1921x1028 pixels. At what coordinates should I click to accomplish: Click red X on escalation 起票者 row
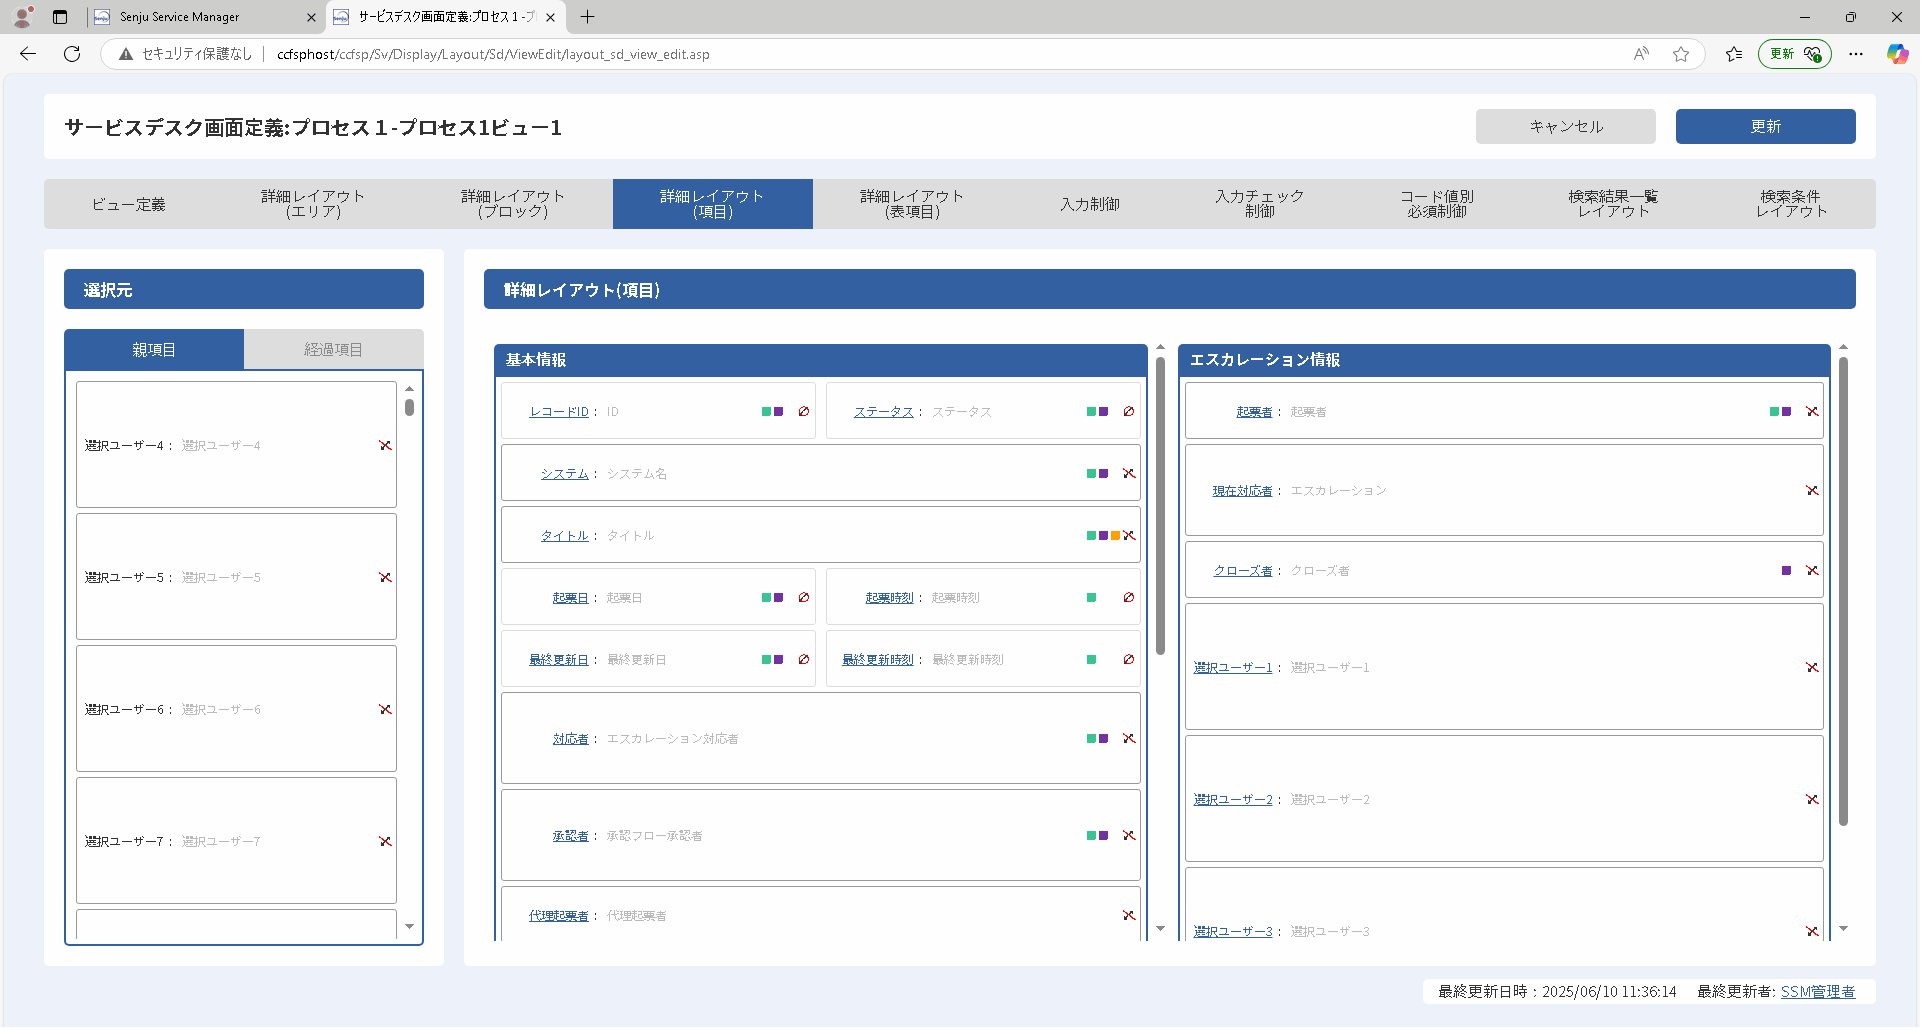(x=1812, y=412)
